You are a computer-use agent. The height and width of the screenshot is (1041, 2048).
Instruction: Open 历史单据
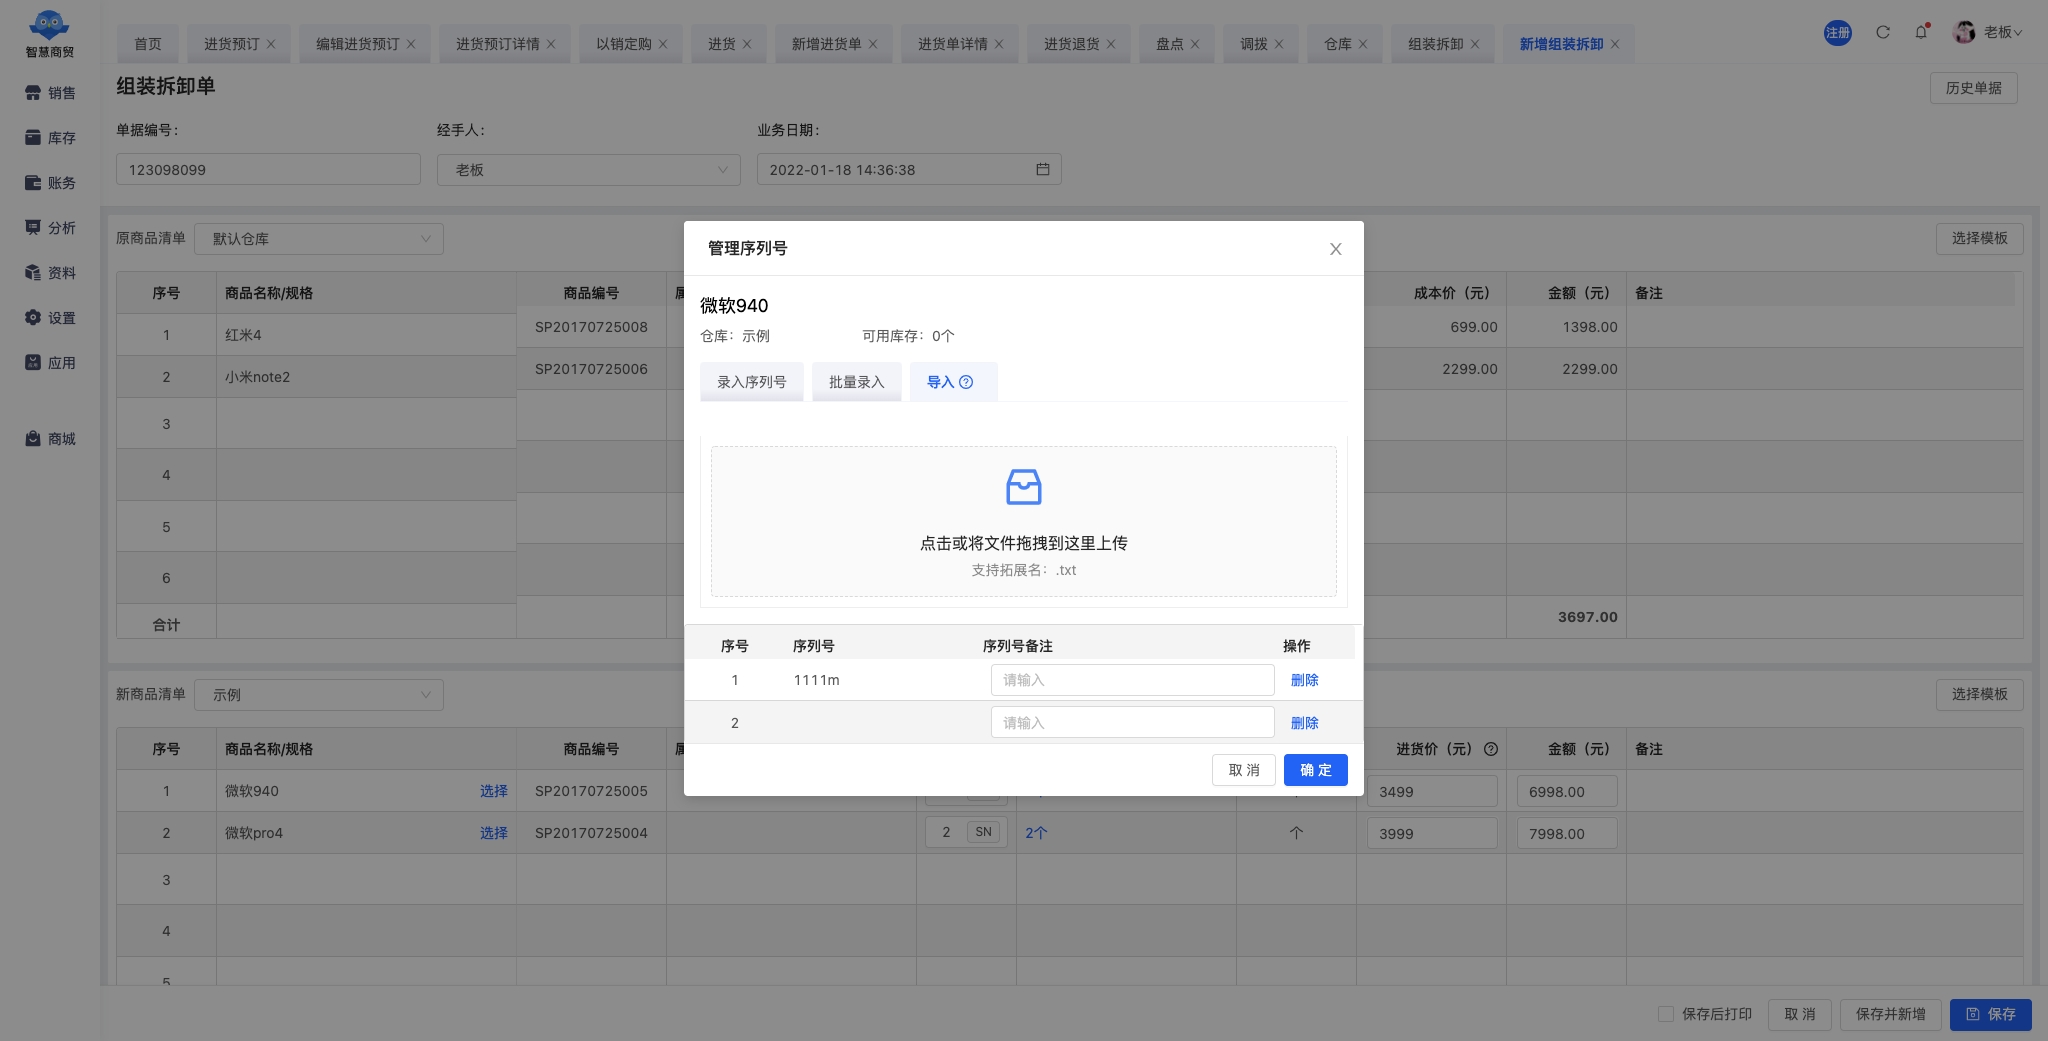point(1974,88)
